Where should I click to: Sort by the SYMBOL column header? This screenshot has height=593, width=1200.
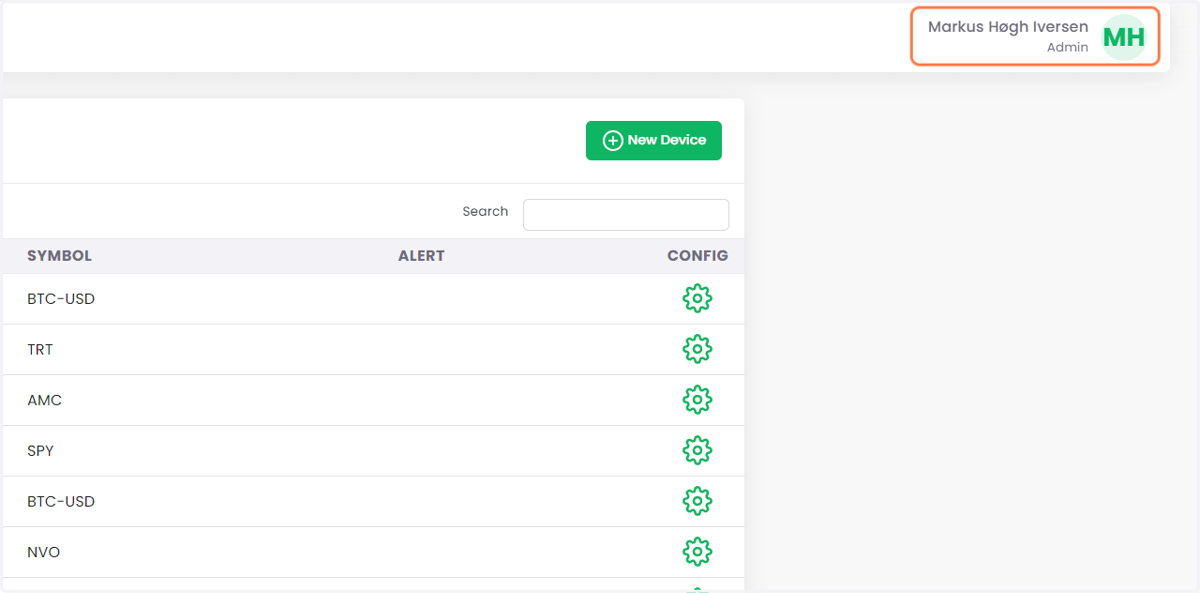click(x=59, y=256)
